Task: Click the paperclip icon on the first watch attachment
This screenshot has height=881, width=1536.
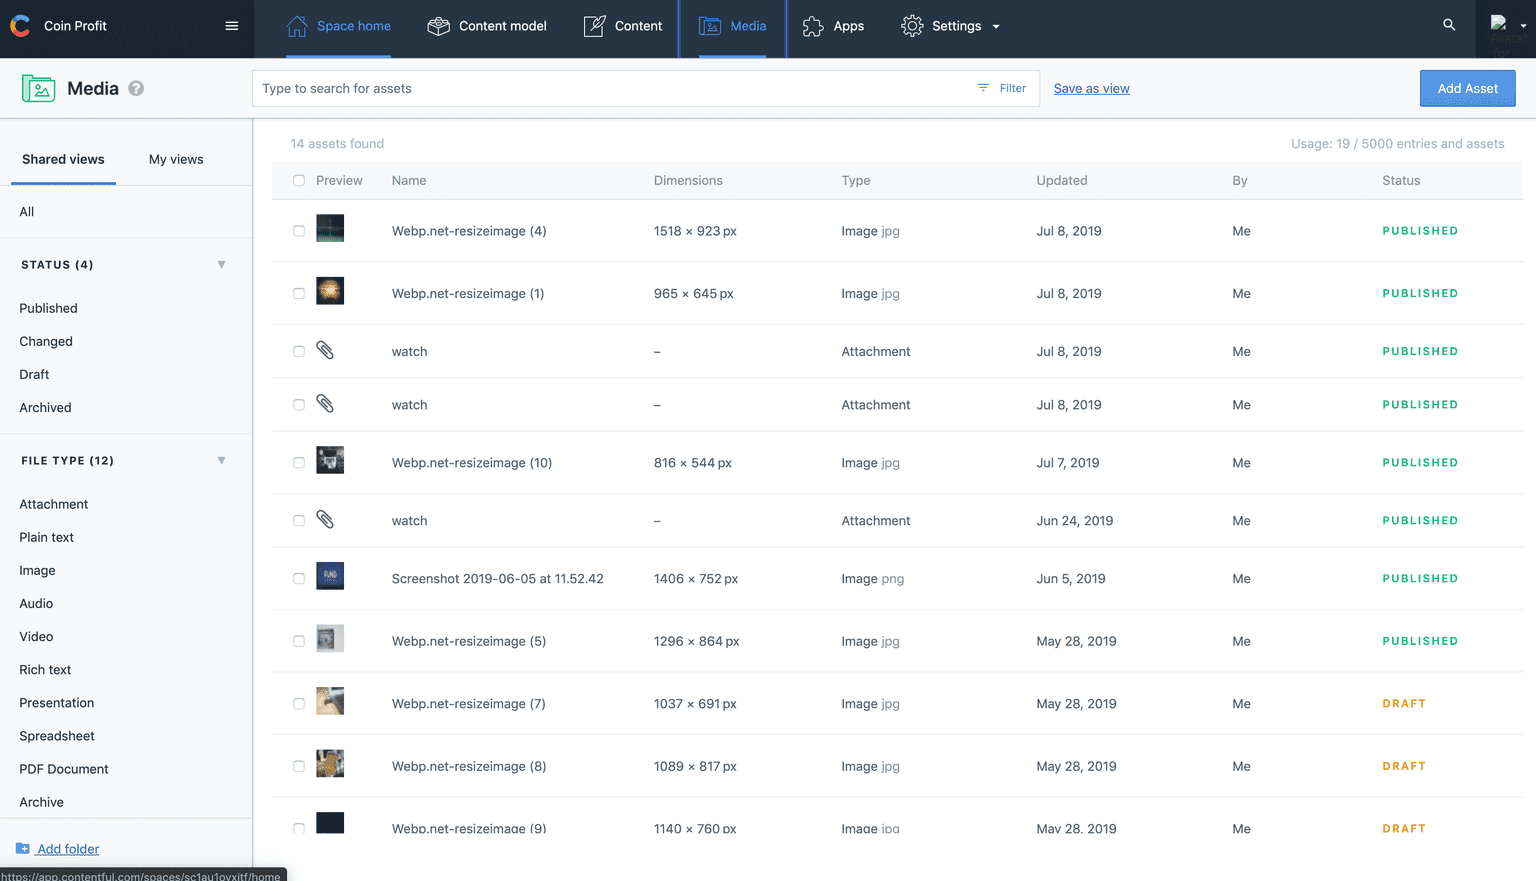Action: [x=325, y=350]
